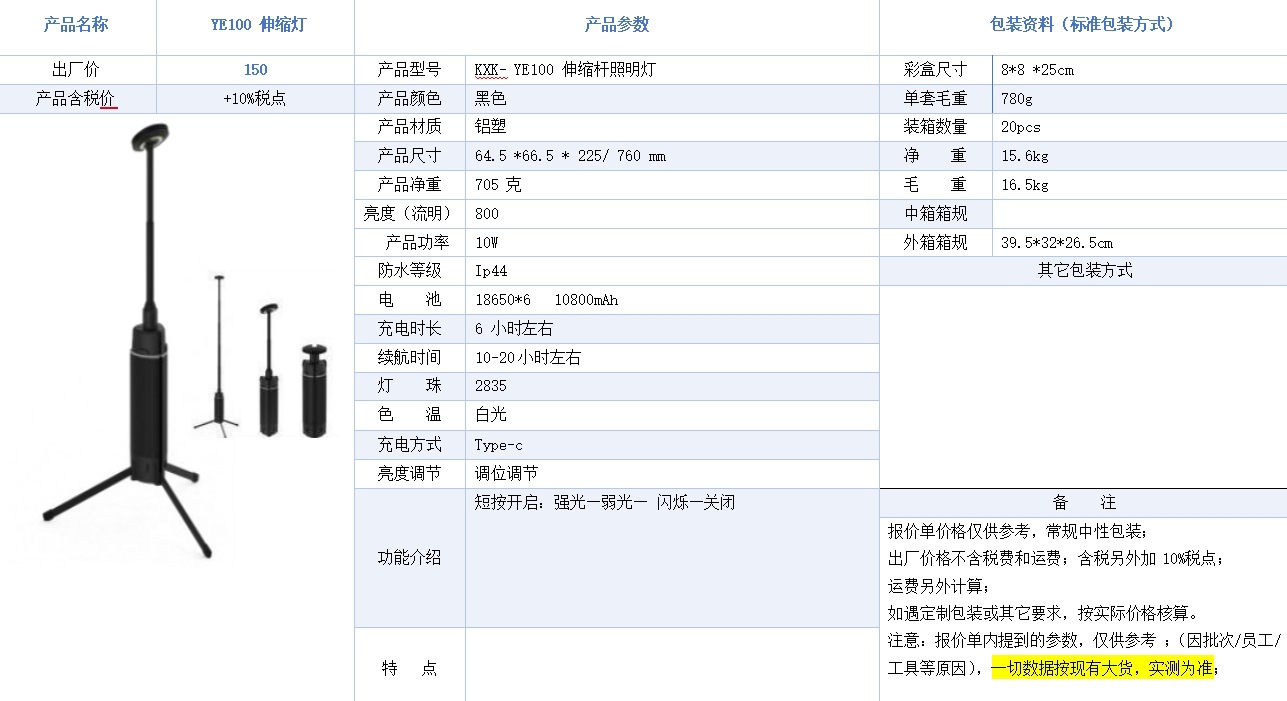Select the 功能介绍 label cell
1287x701 pixels.
[410, 558]
